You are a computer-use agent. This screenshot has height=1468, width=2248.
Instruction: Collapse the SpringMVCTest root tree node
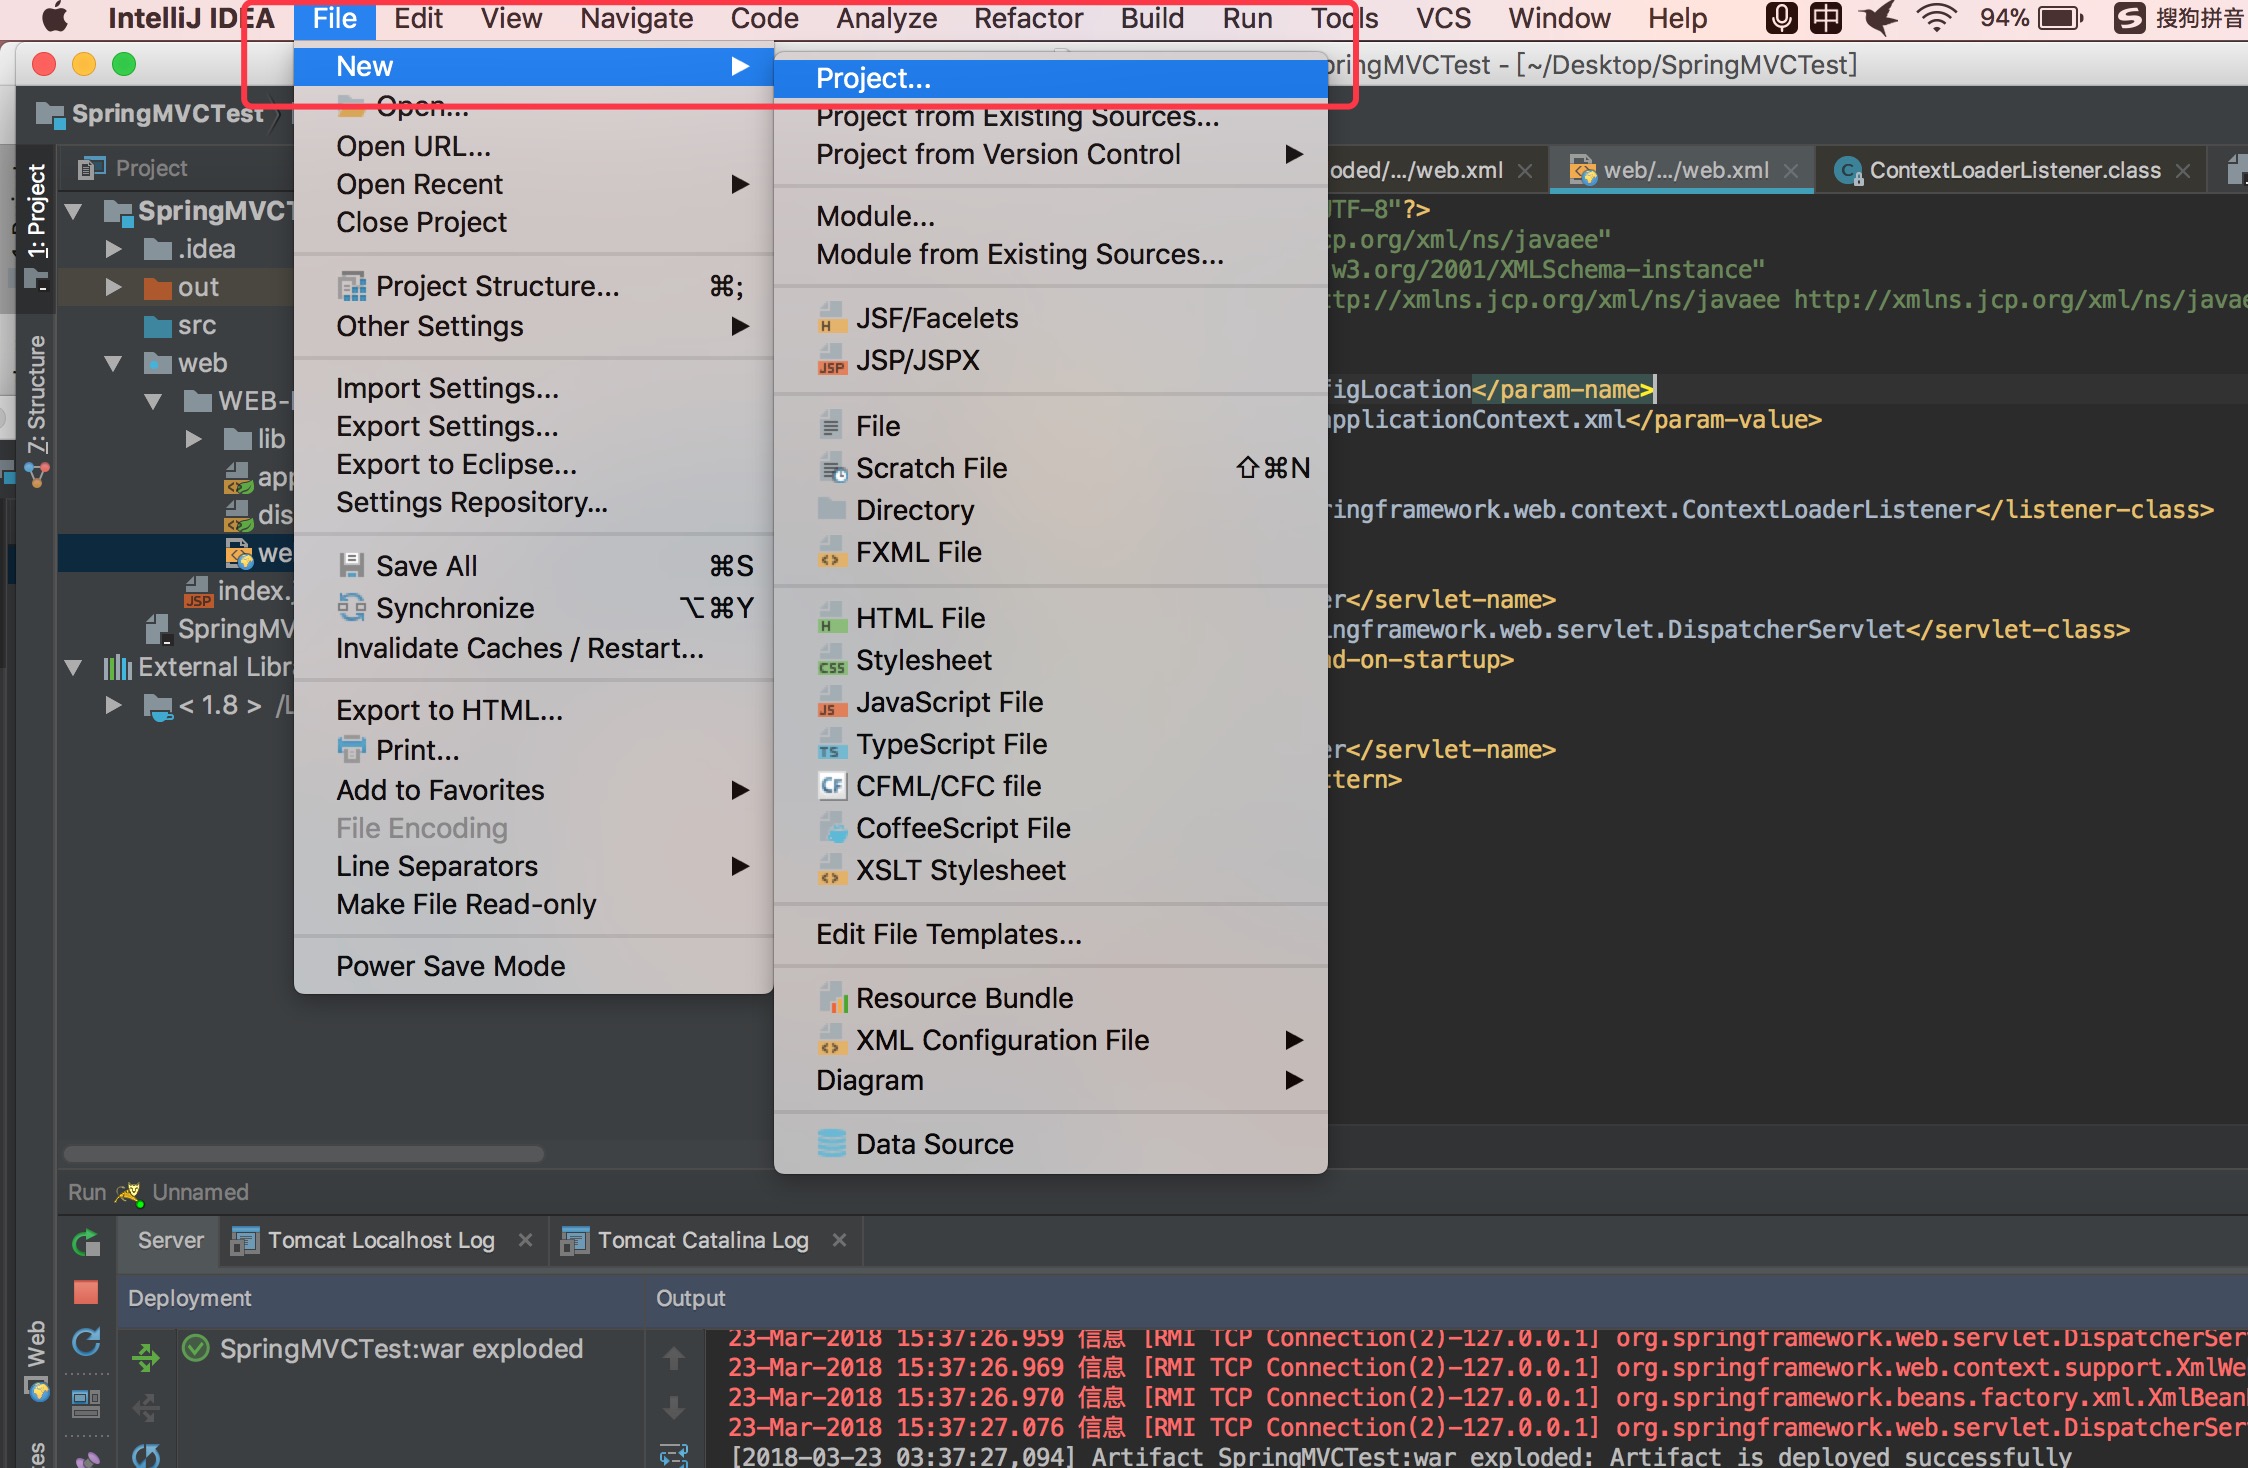[74, 212]
